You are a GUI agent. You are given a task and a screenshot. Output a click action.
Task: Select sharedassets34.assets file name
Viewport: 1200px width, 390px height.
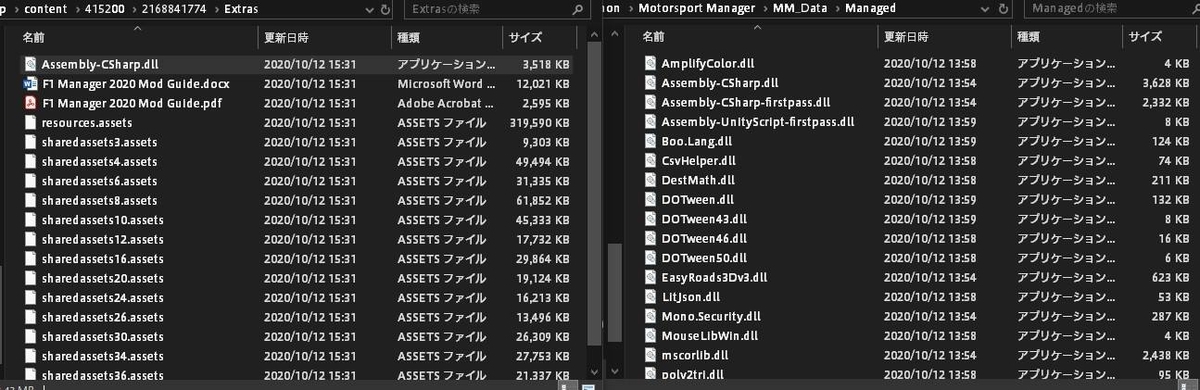(x=102, y=356)
